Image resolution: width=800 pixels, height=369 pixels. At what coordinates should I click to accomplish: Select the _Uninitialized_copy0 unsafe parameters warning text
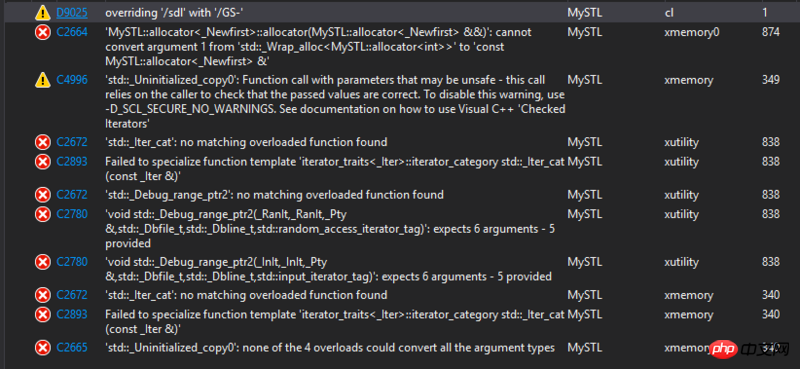pos(335,102)
